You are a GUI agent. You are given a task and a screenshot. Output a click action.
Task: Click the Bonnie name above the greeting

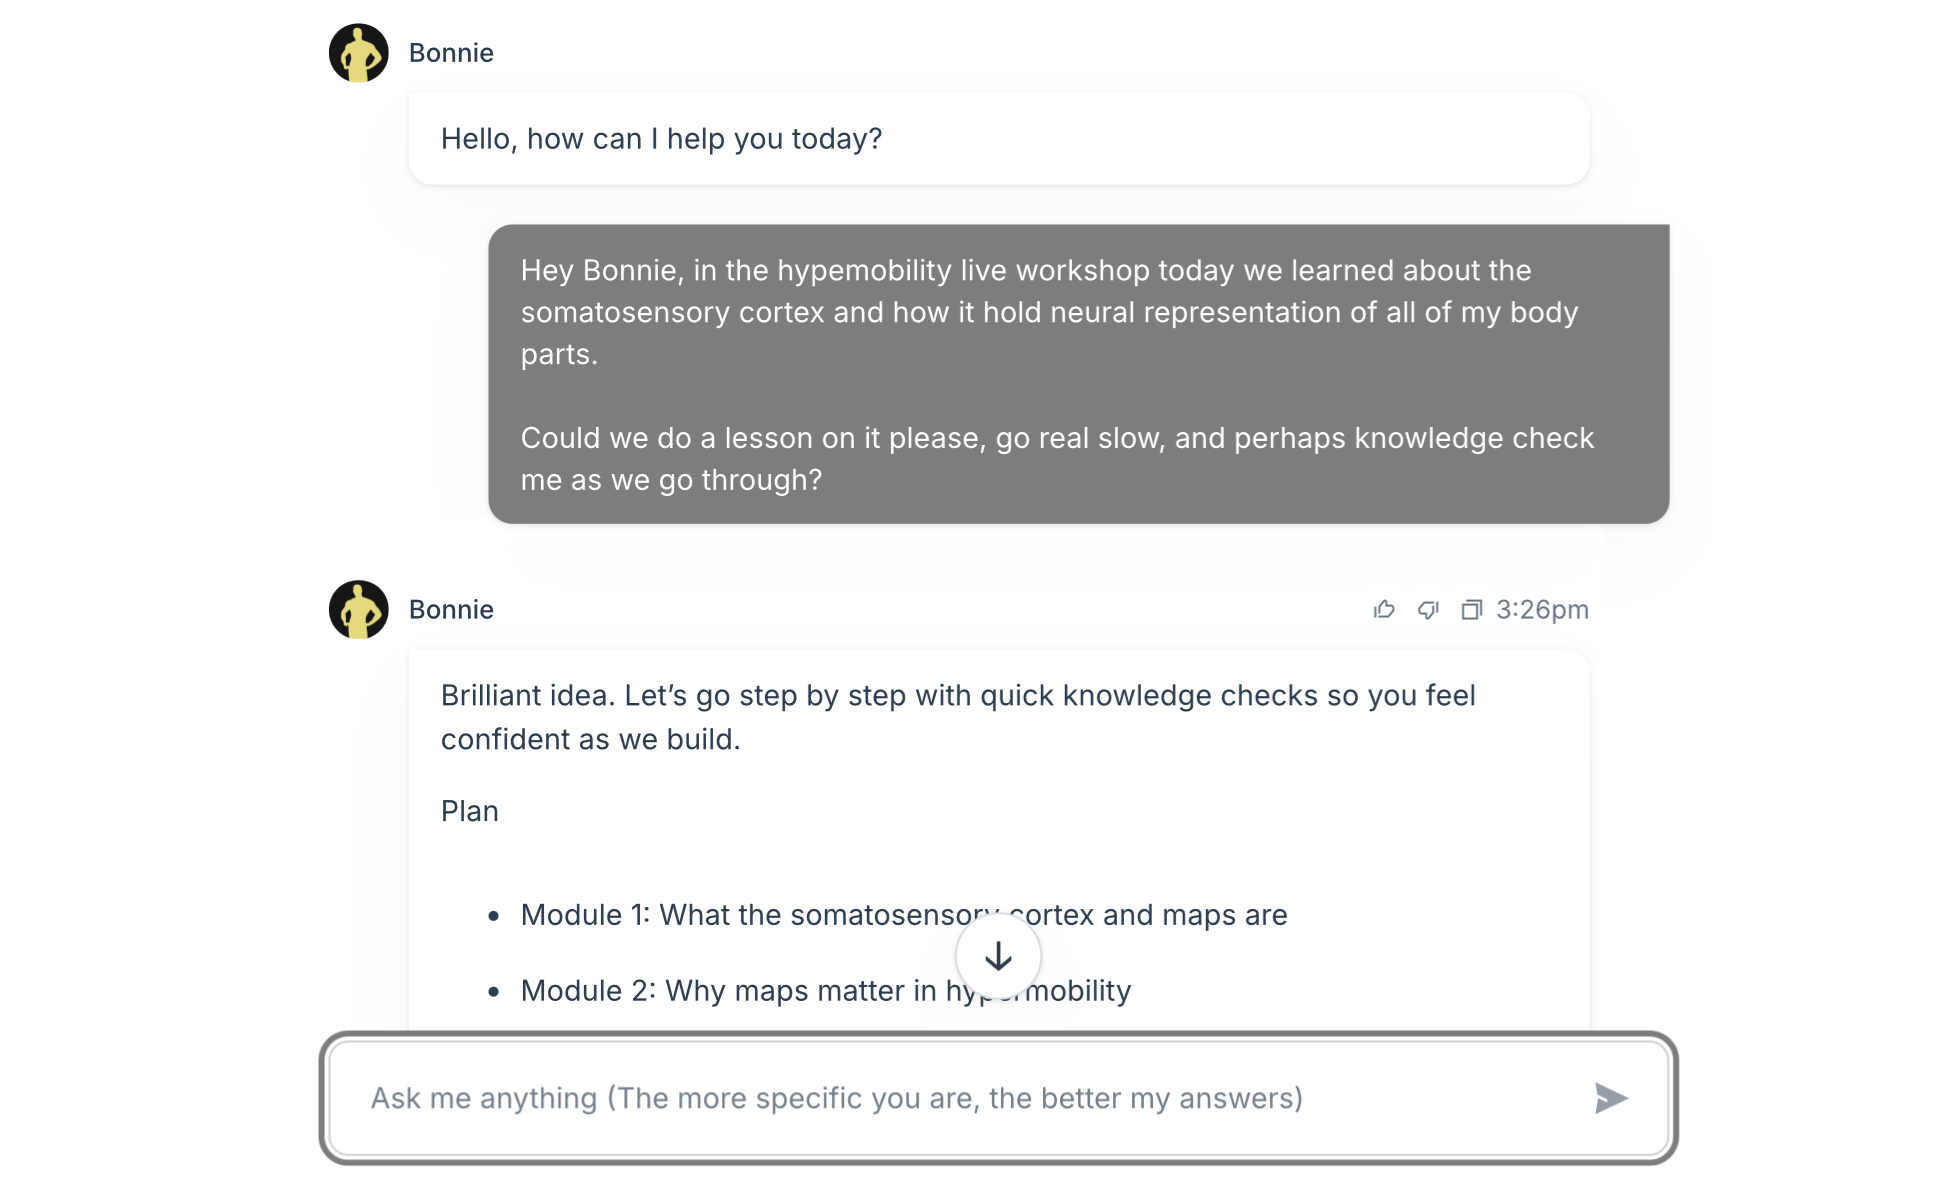tap(451, 53)
